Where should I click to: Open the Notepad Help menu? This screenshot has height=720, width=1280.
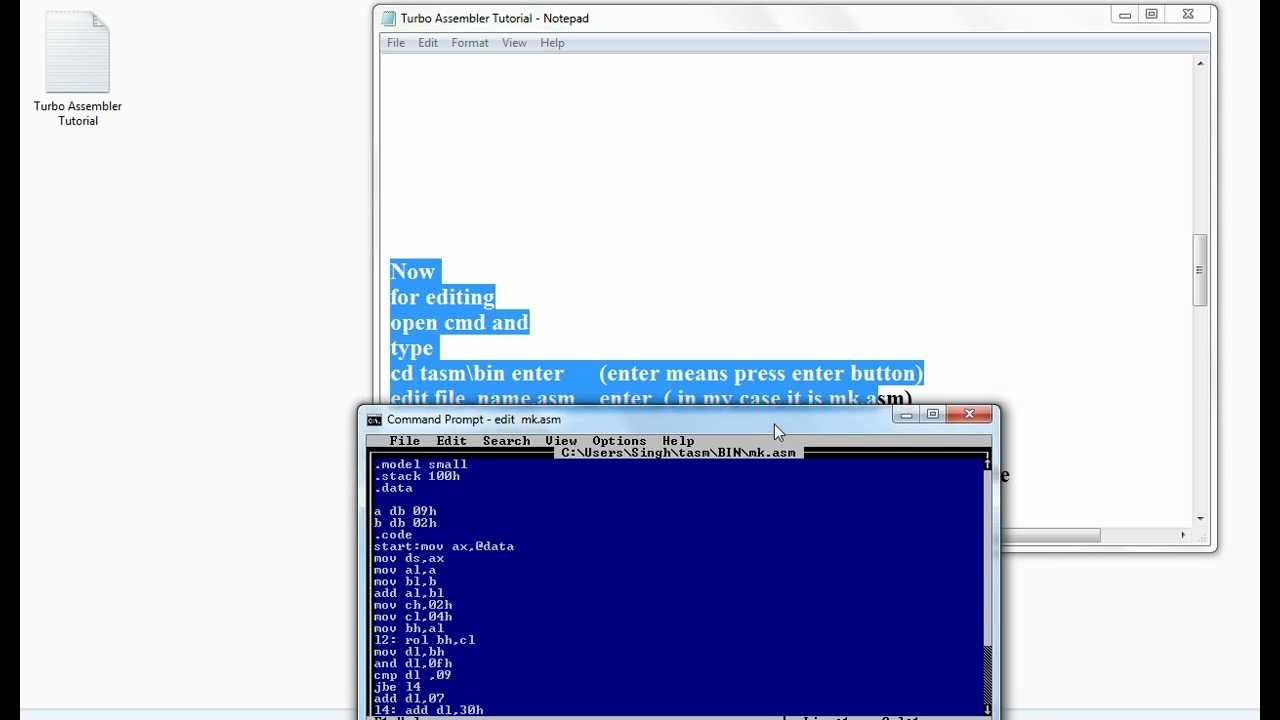[552, 43]
